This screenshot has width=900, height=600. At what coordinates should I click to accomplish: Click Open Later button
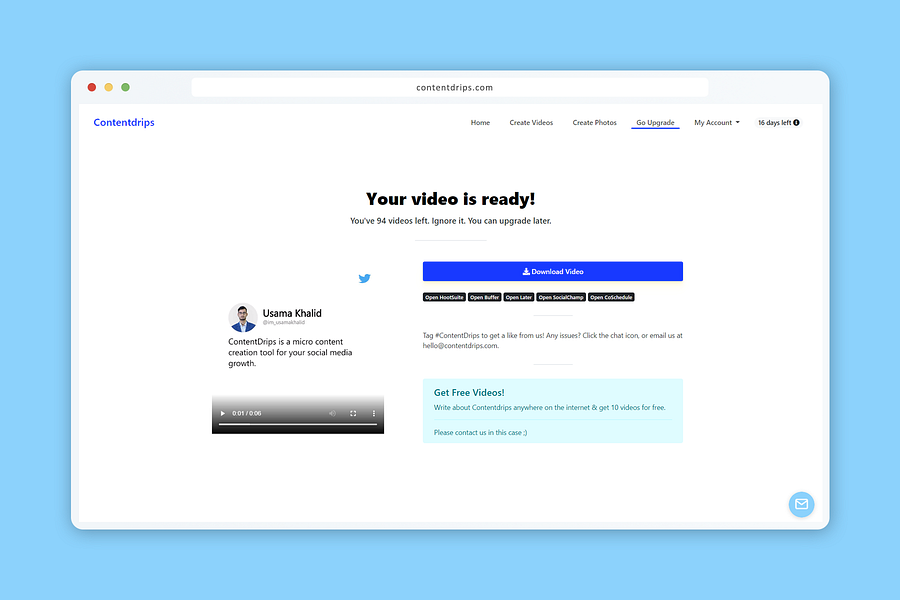[x=519, y=297]
